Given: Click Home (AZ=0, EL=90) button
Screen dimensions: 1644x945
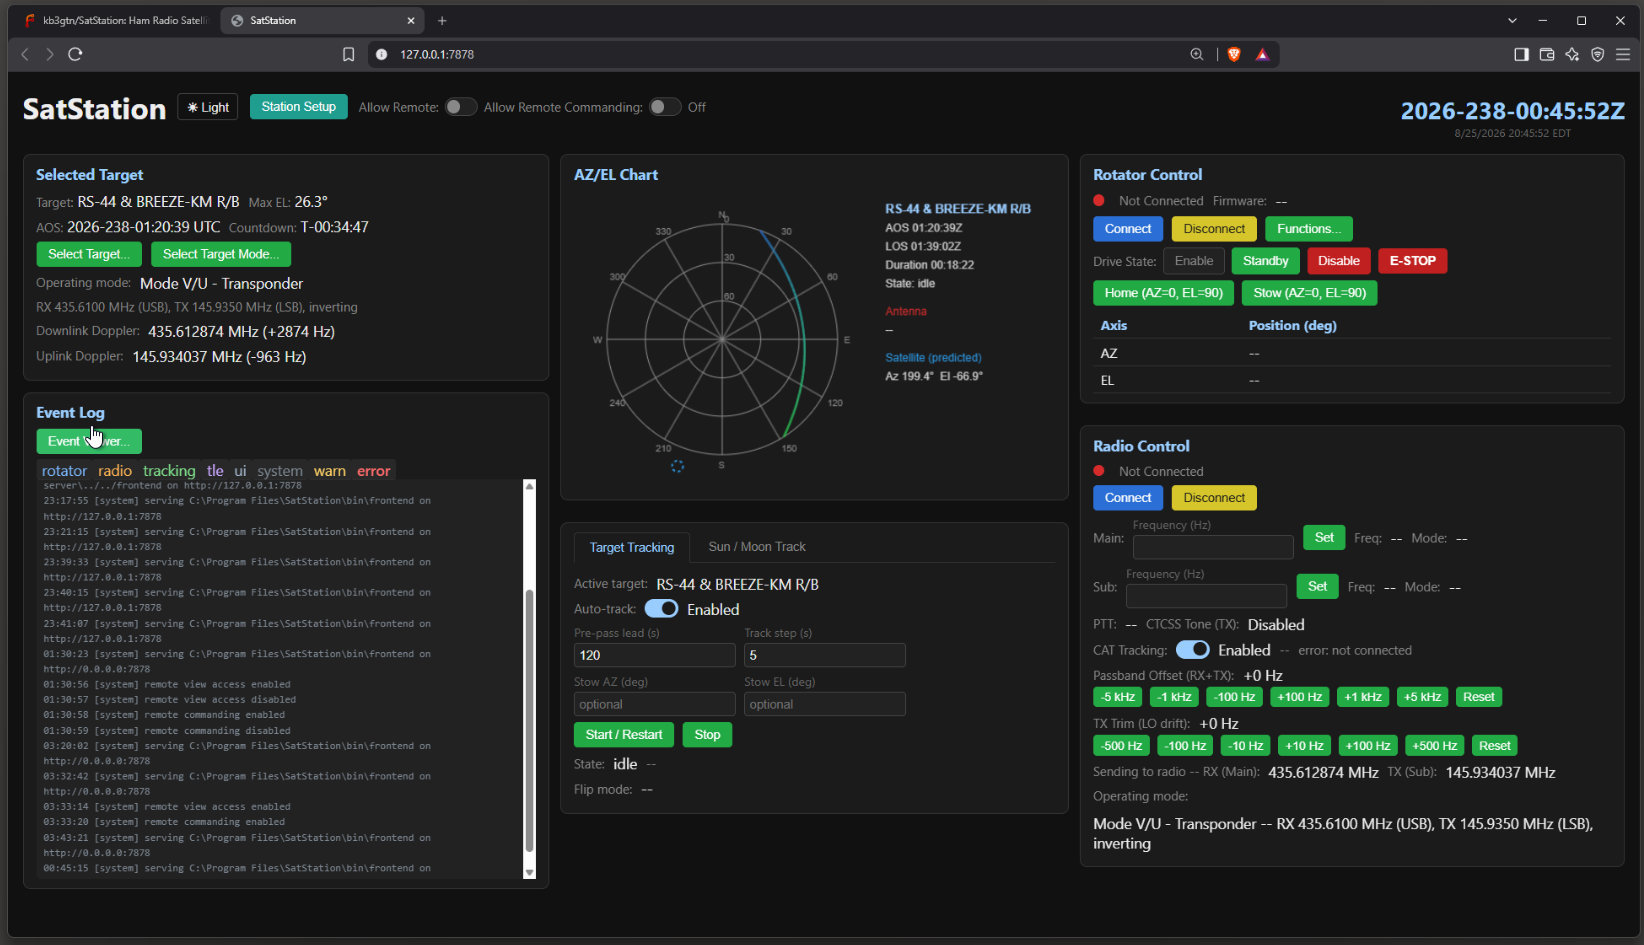Looking at the screenshot, I should [x=1163, y=293].
